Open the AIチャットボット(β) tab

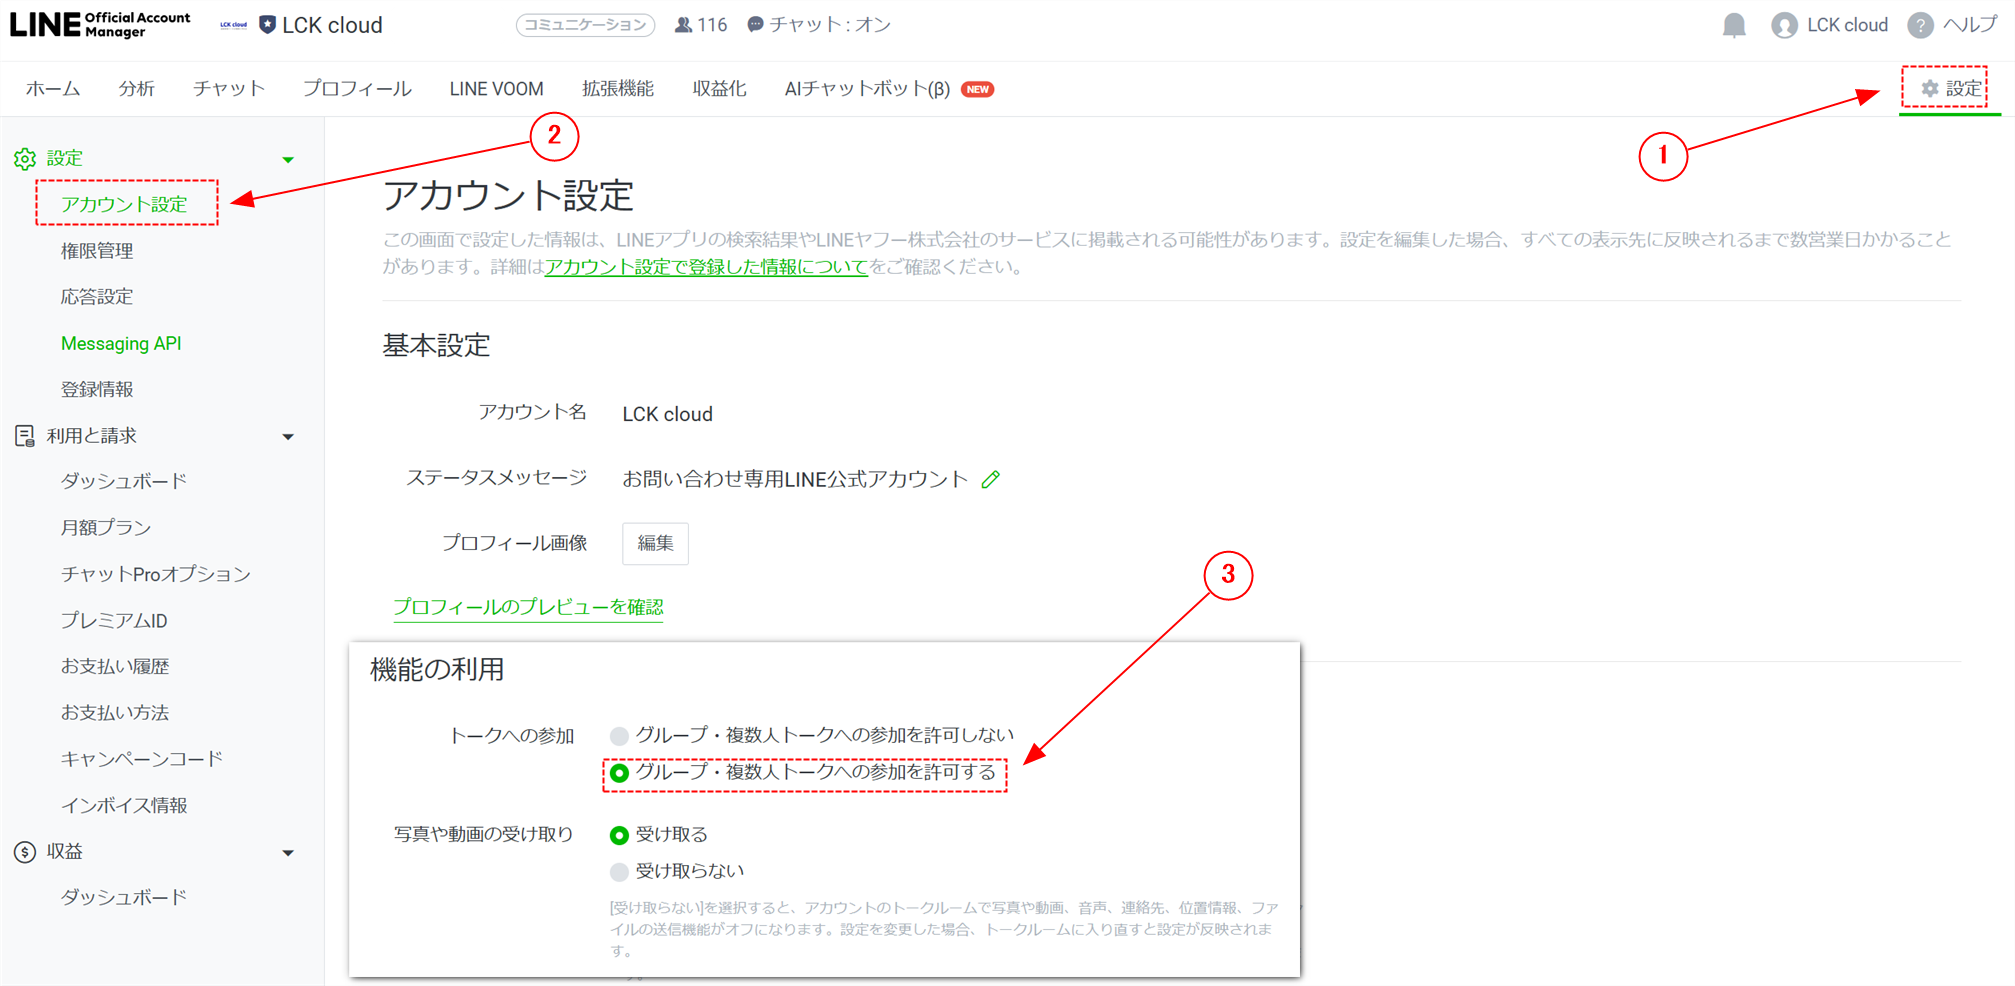coord(867,89)
